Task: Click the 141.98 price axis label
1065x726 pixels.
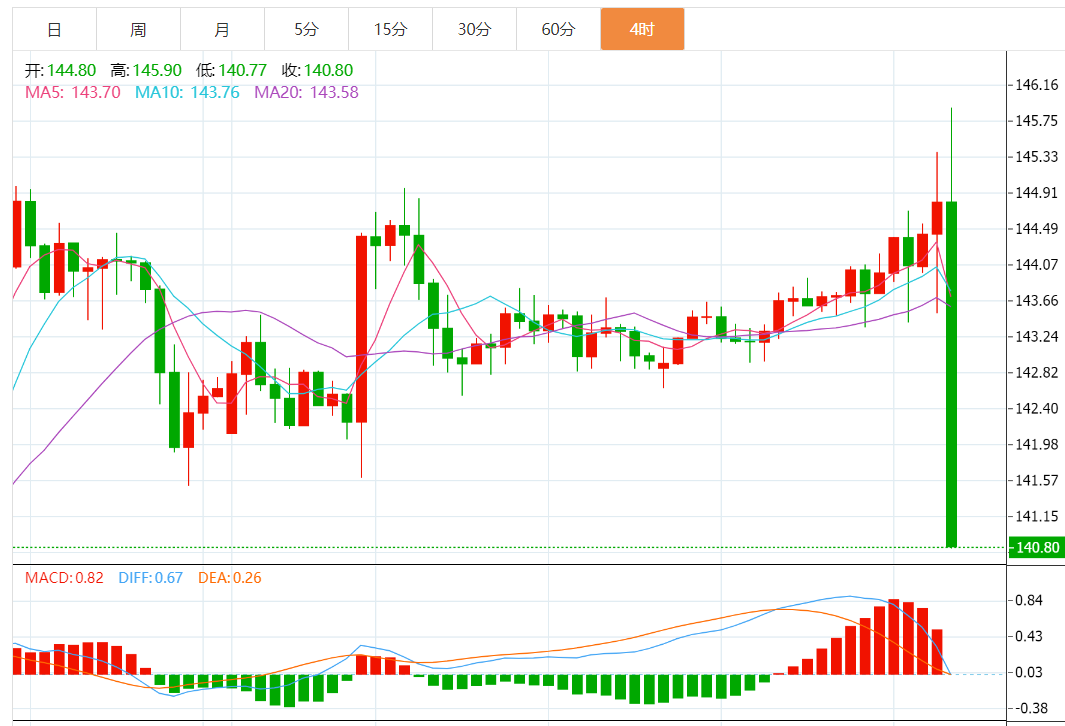Action: coord(1036,445)
